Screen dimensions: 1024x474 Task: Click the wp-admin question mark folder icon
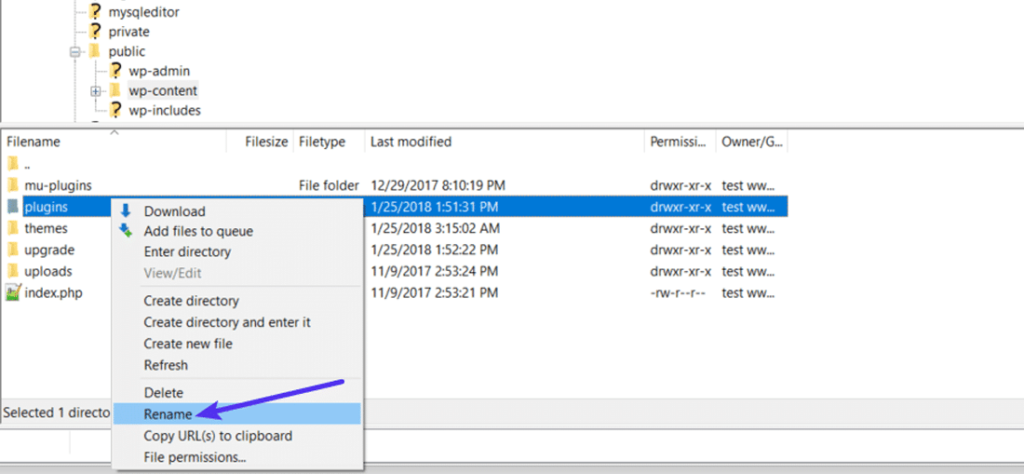pos(115,71)
